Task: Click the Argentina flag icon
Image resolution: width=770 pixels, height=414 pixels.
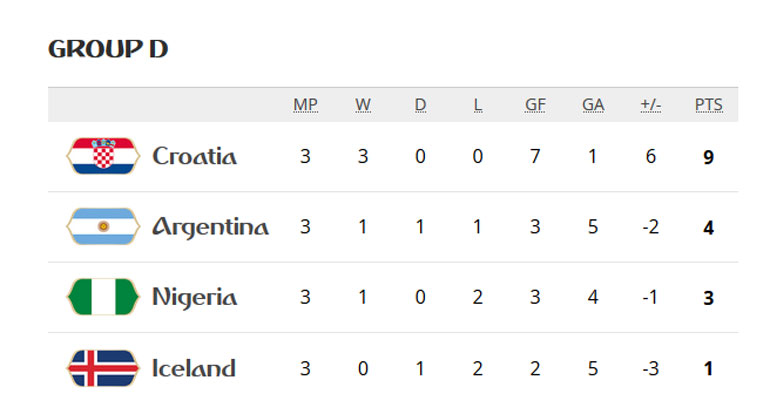Action: tap(102, 227)
